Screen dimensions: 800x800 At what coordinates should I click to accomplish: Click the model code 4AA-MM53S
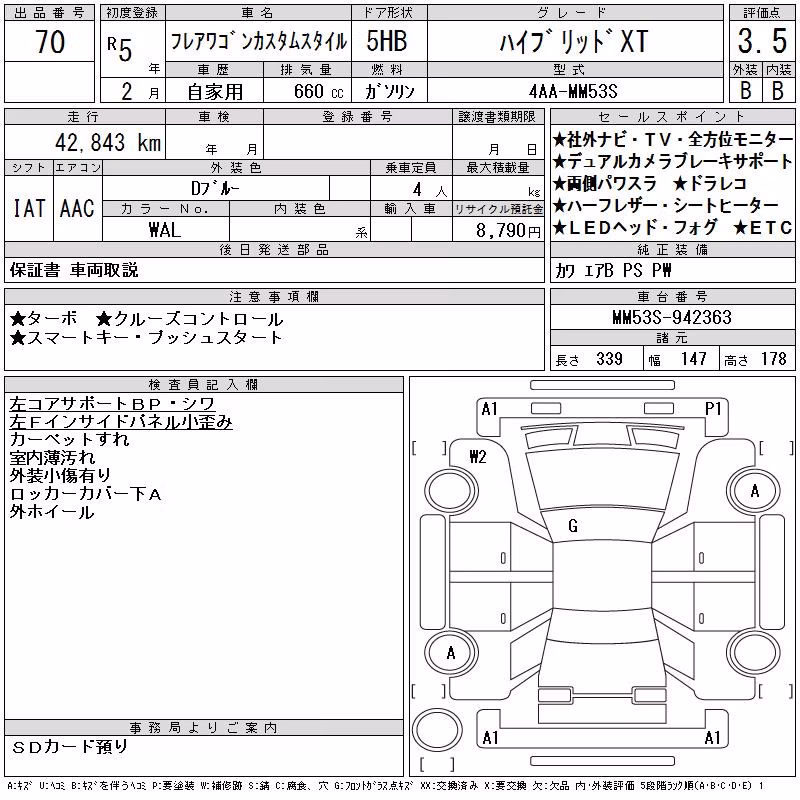(x=573, y=91)
